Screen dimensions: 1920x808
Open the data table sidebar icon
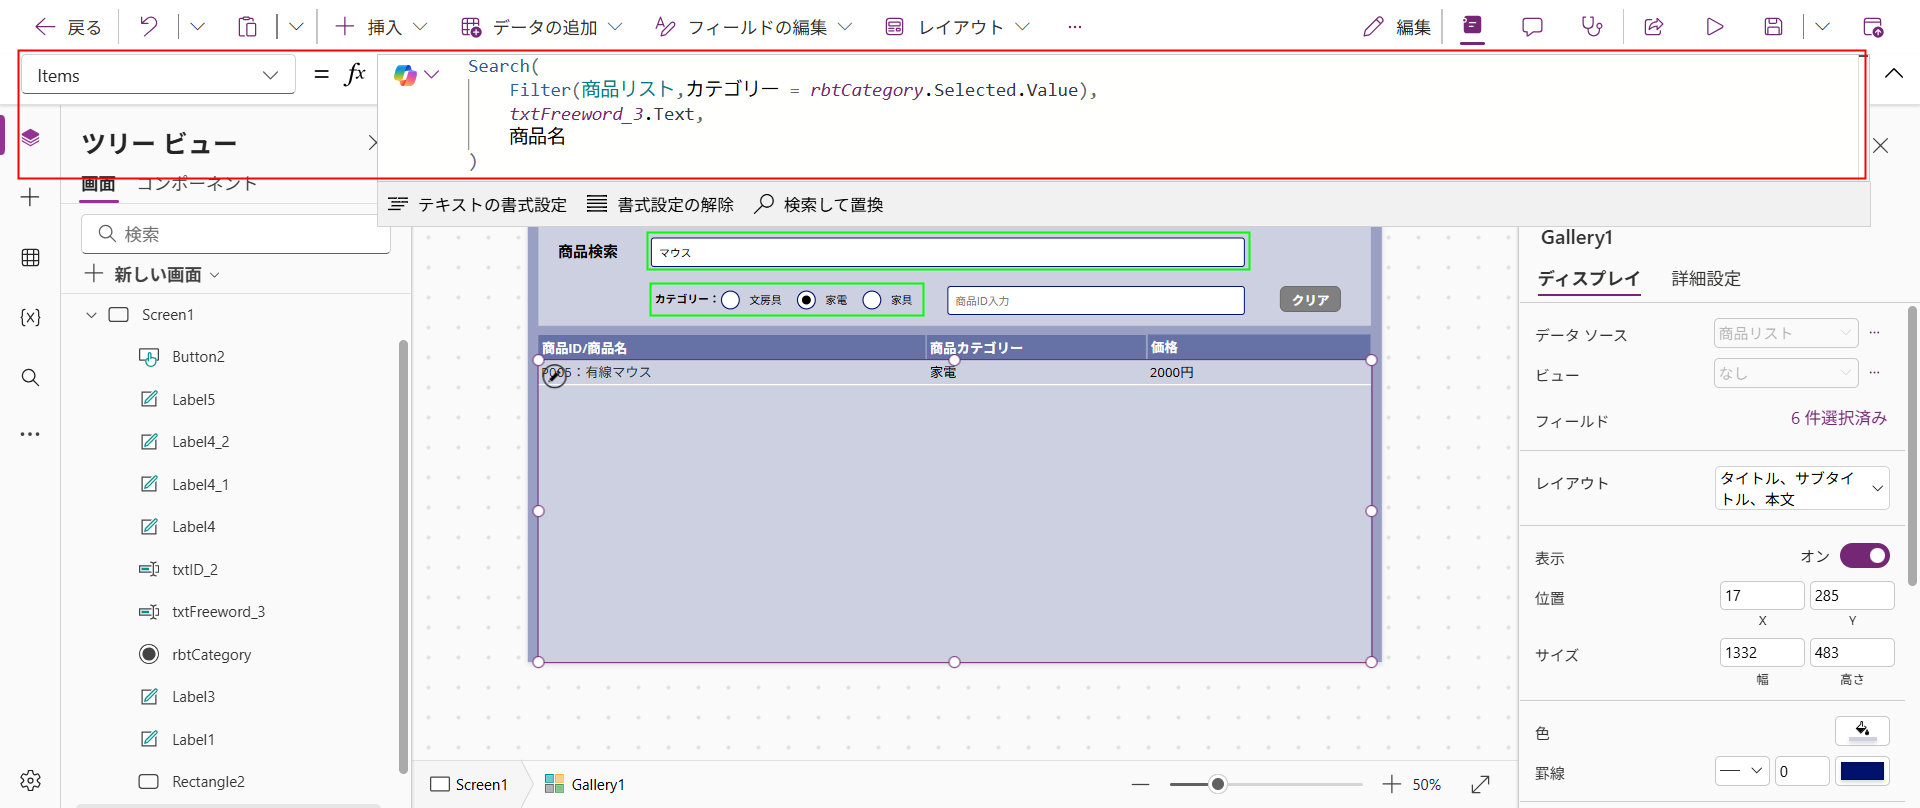coord(30,258)
